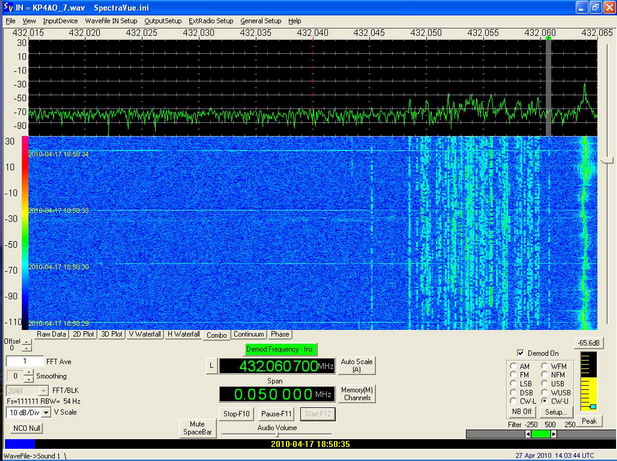Image resolution: width=617 pixels, height=461 pixels.
Task: Open the InputDevice menu
Action: coord(60,20)
